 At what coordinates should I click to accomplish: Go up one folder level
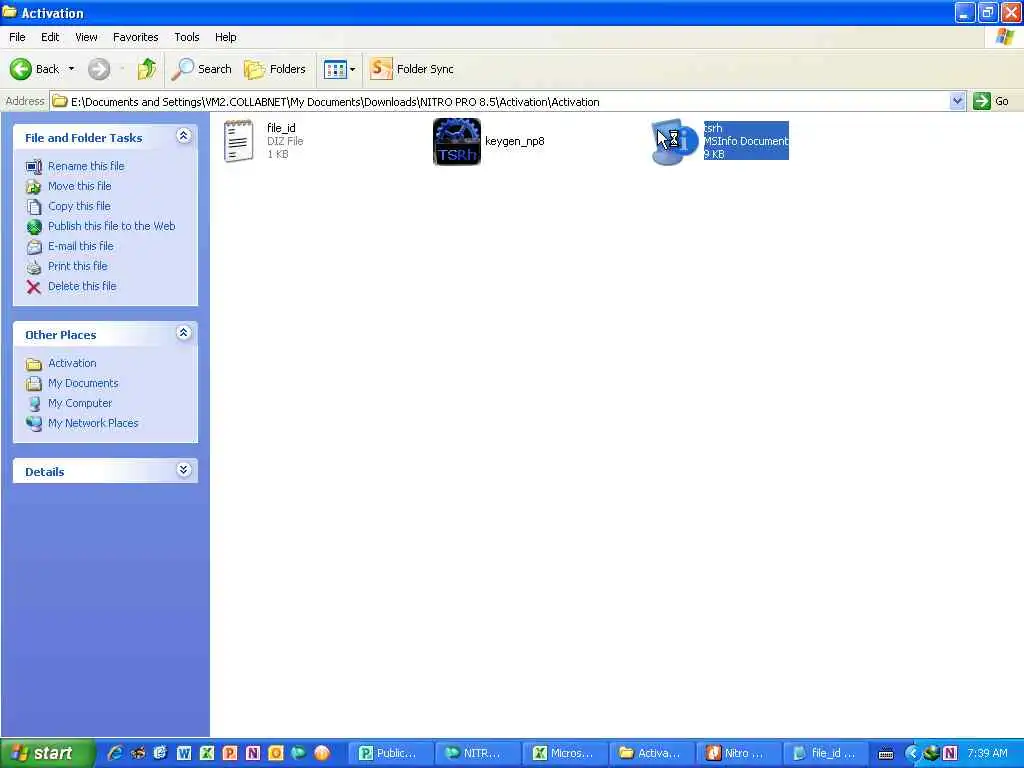(147, 69)
